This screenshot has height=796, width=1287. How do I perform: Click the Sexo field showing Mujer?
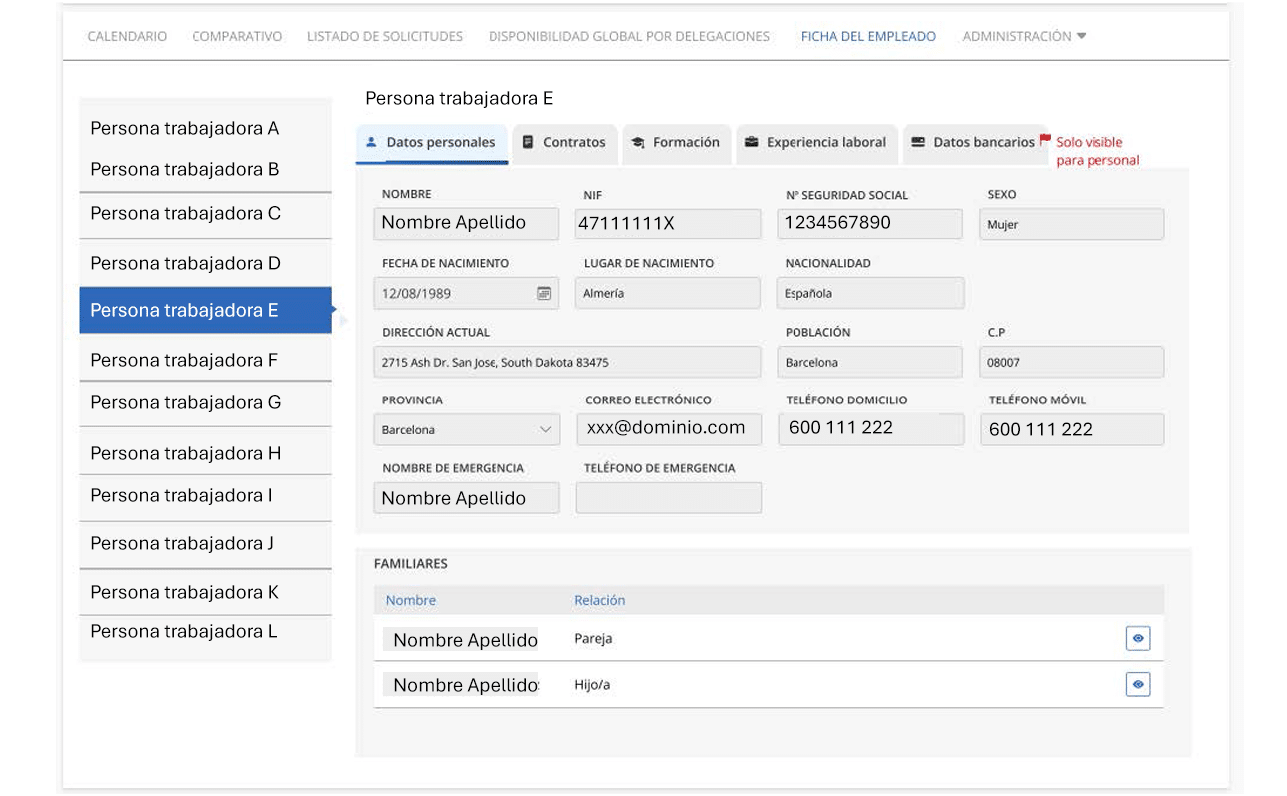pos(1071,224)
